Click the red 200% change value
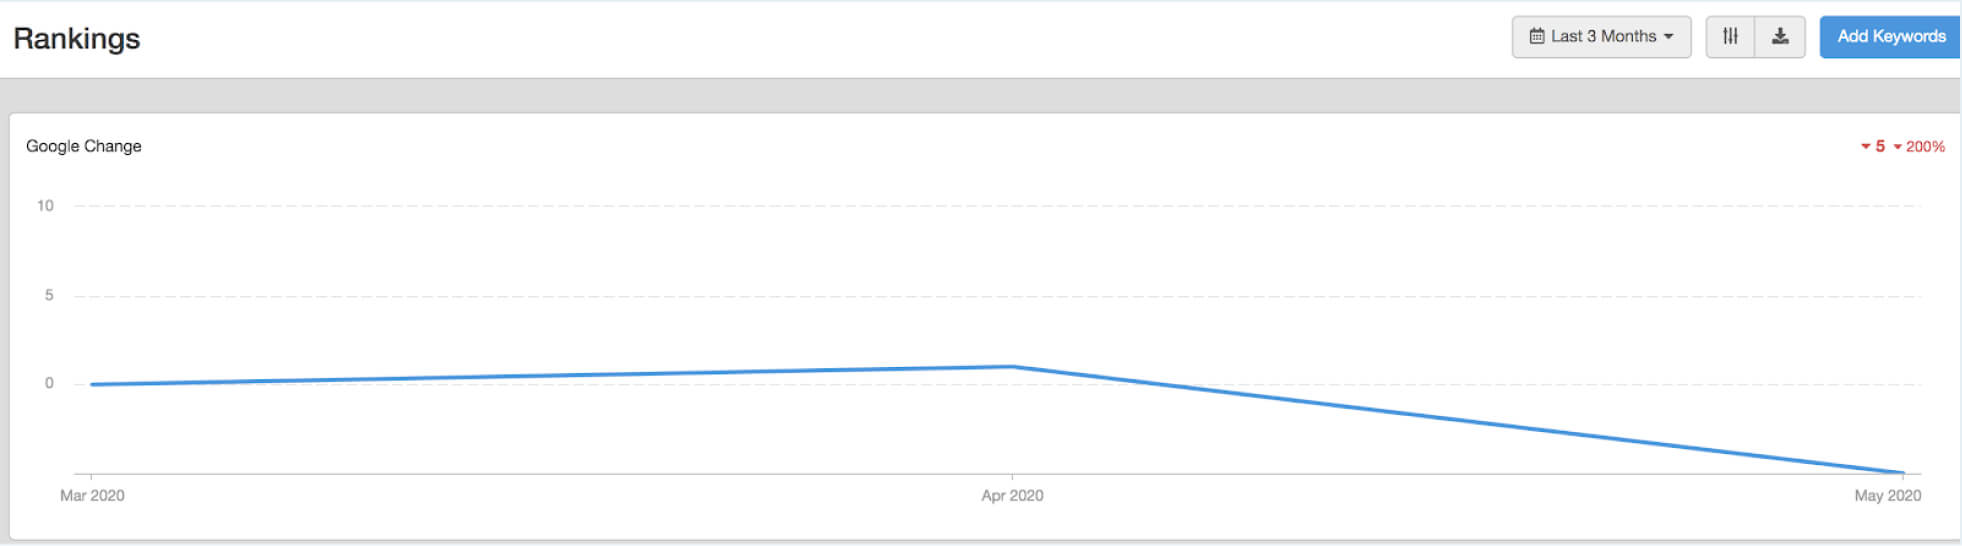 point(1925,147)
